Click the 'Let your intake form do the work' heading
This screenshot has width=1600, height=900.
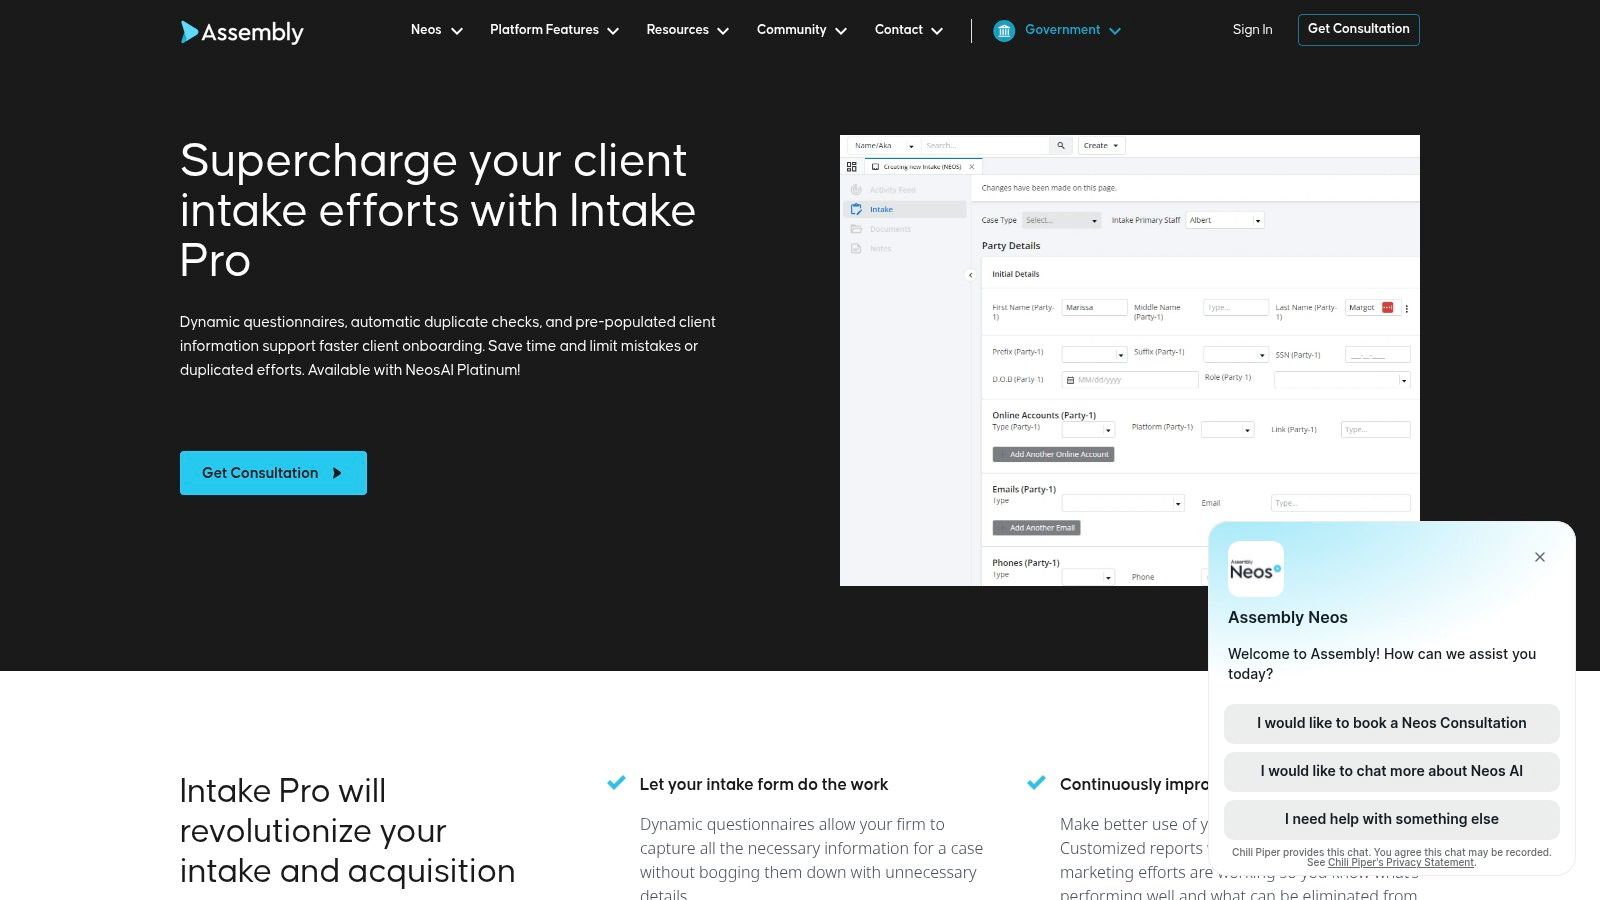click(764, 784)
